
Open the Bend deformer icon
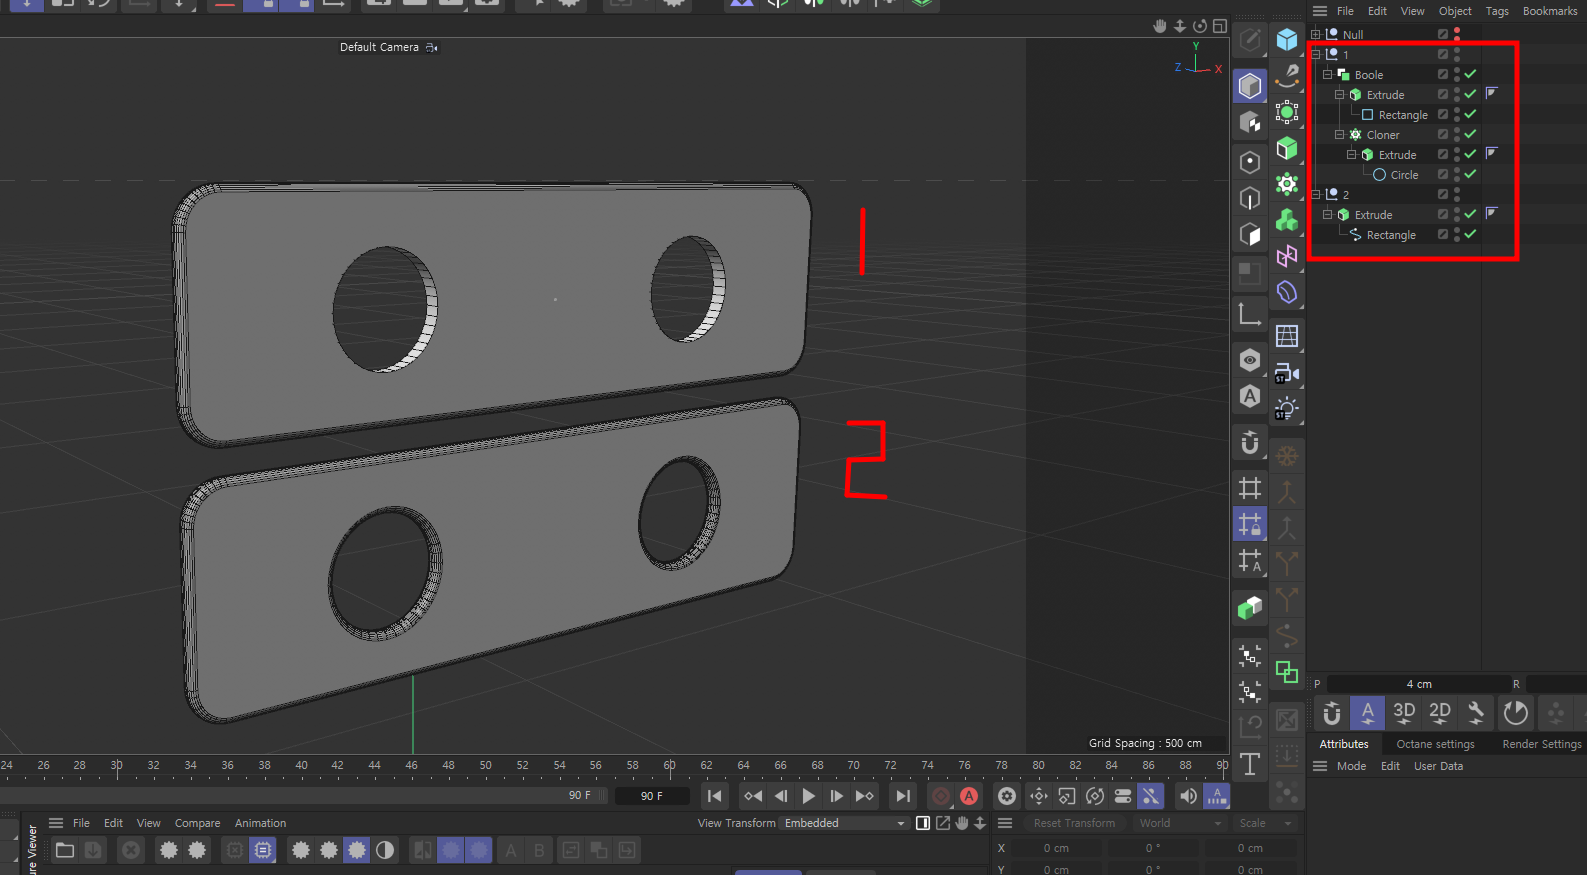1287,292
